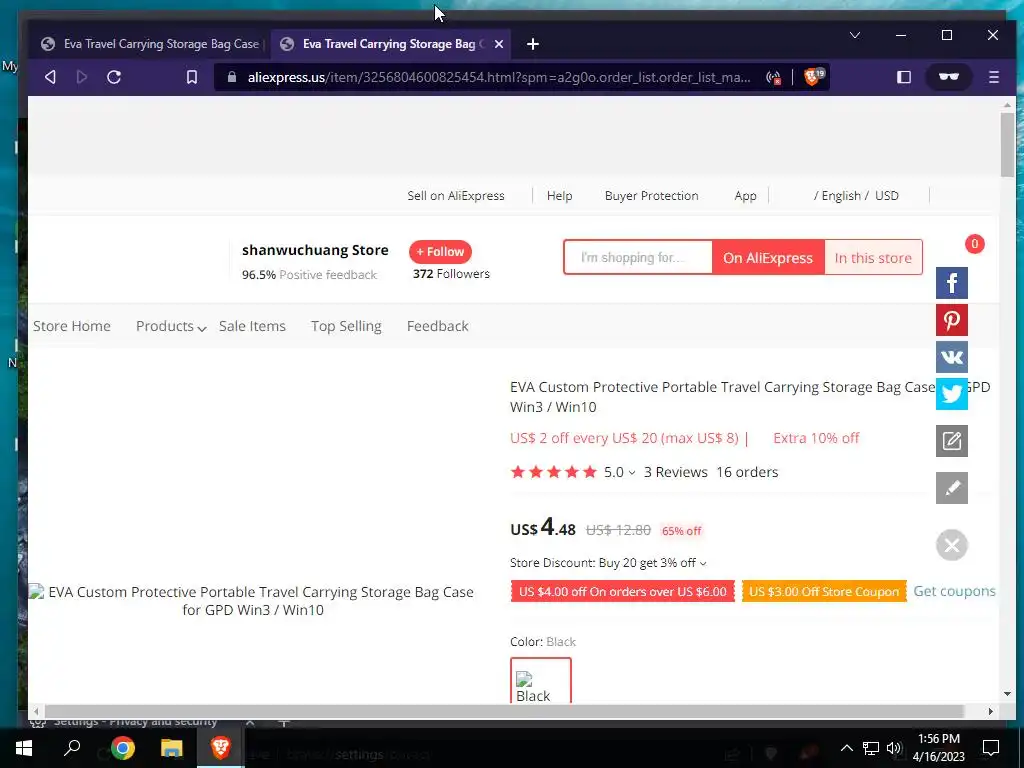The height and width of the screenshot is (768, 1024).
Task: Focus the I'm shopping for search field
Action: pyautogui.click(x=638, y=257)
